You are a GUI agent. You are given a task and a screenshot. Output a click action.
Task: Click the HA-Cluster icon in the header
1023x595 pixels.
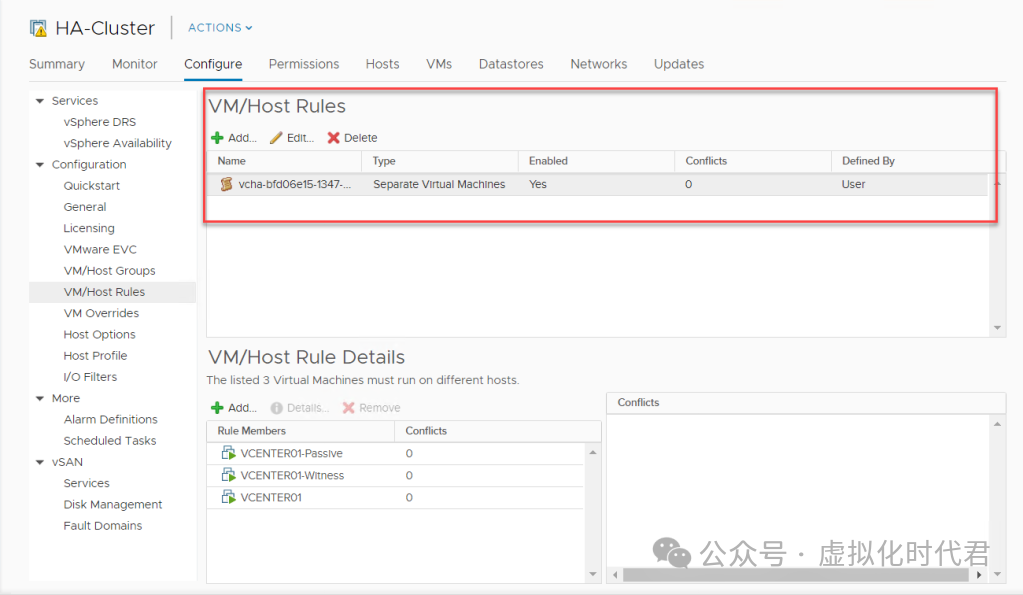pyautogui.click(x=38, y=28)
